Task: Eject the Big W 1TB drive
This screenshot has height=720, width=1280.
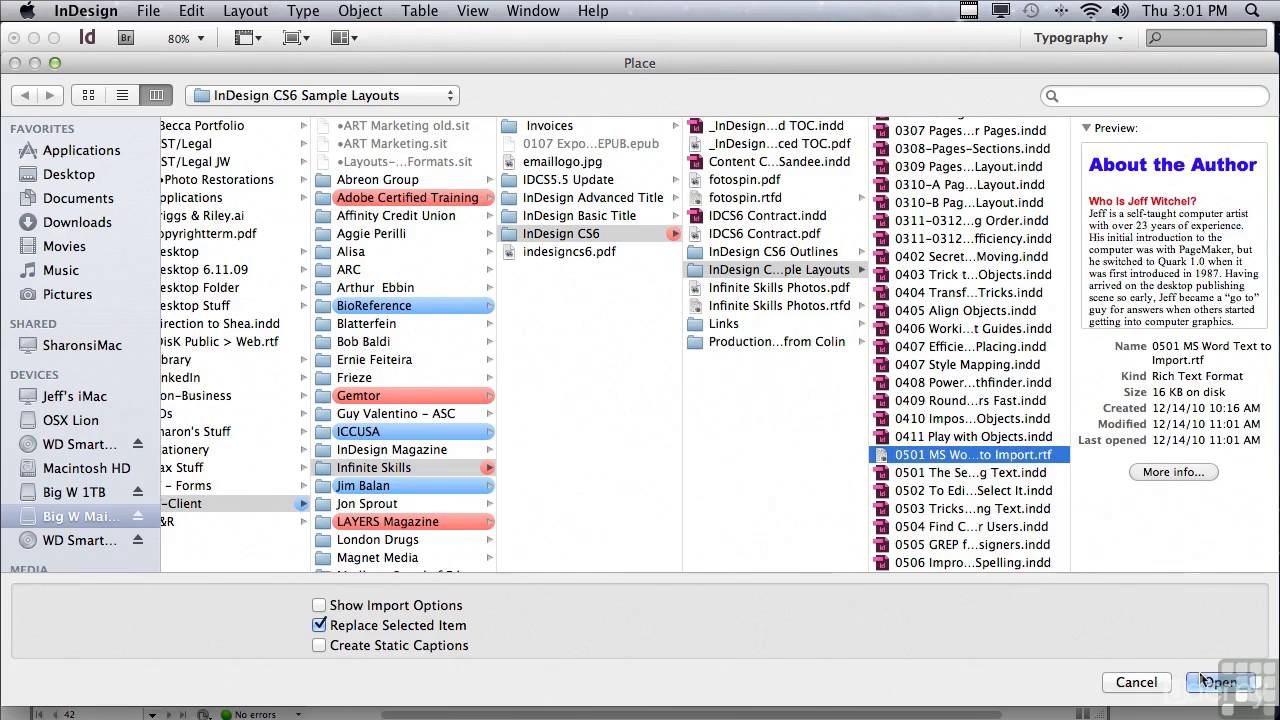Action: (x=138, y=492)
